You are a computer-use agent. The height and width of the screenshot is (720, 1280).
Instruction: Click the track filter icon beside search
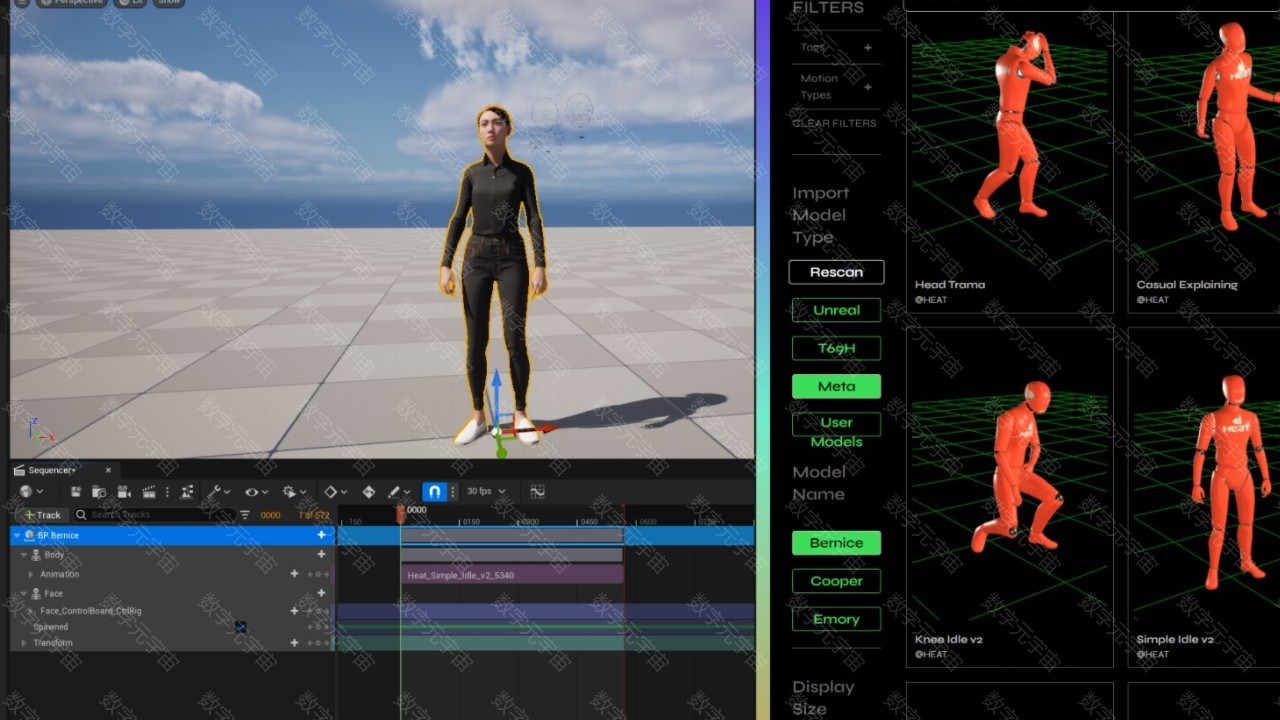coord(245,515)
